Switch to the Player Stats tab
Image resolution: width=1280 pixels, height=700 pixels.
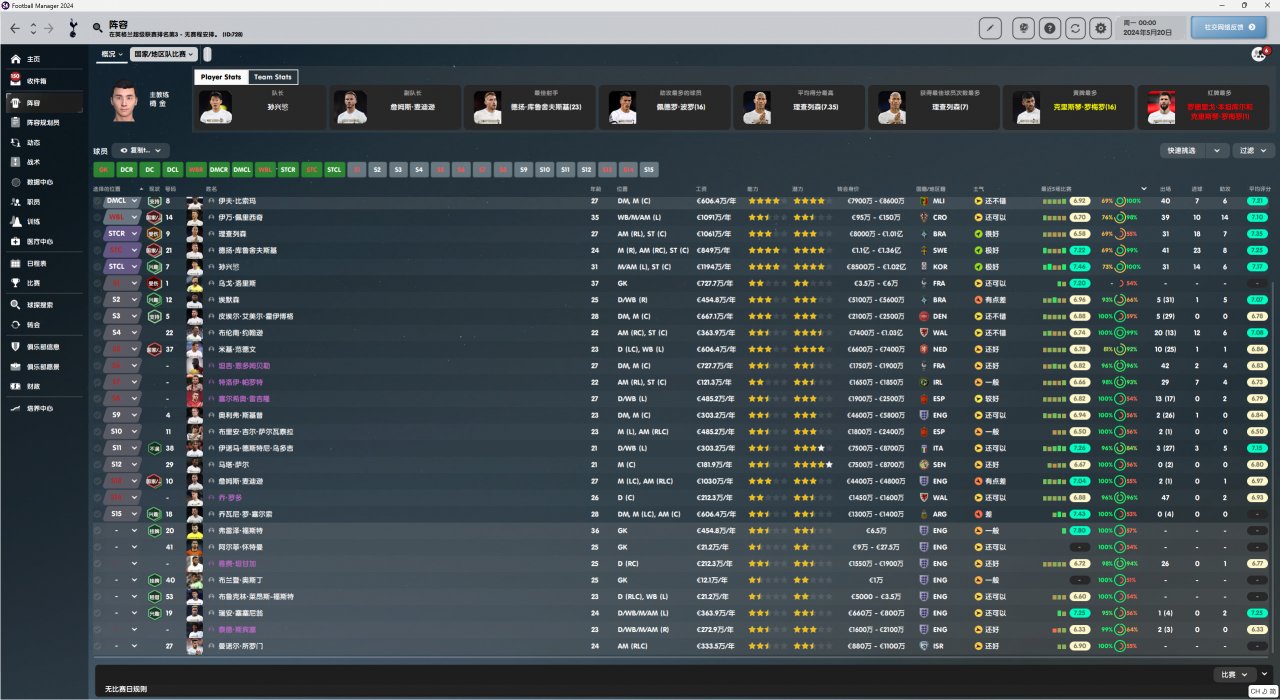click(220, 77)
